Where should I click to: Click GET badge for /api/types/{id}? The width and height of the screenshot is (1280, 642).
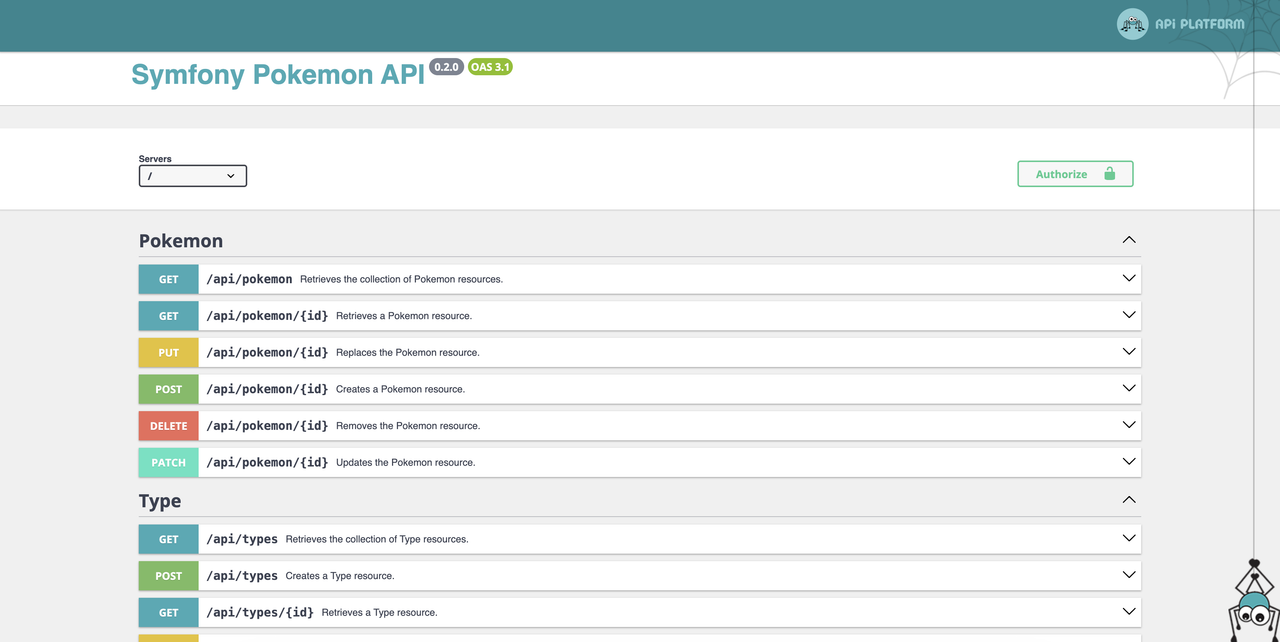coord(169,612)
